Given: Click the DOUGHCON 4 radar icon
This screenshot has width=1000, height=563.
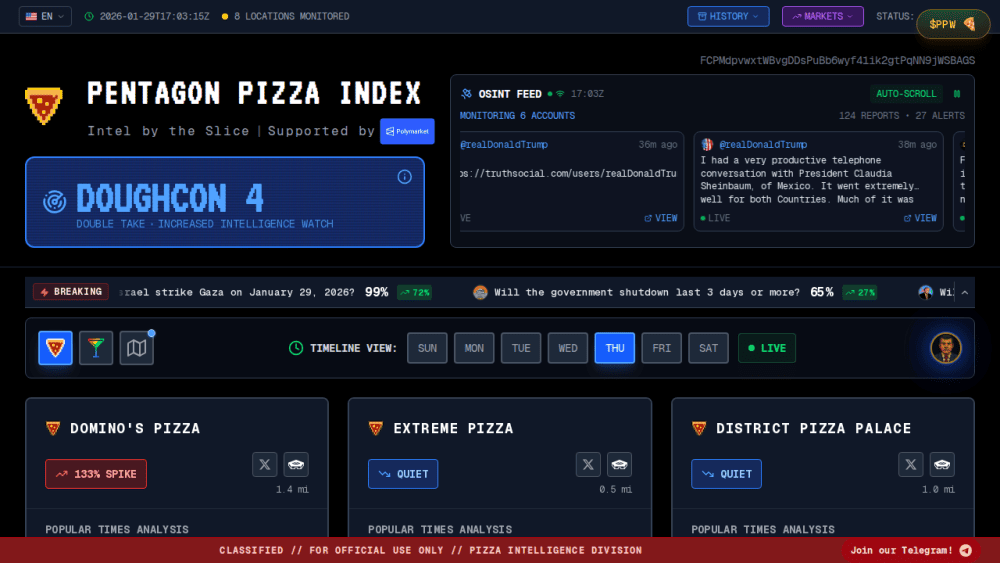Looking at the screenshot, I should point(54,201).
